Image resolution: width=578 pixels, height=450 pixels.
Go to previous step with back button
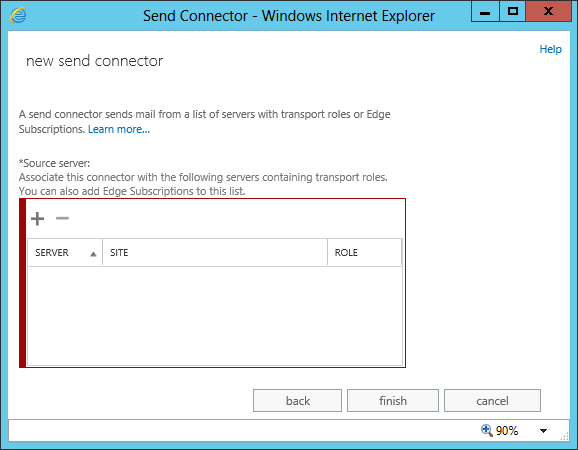click(x=297, y=401)
